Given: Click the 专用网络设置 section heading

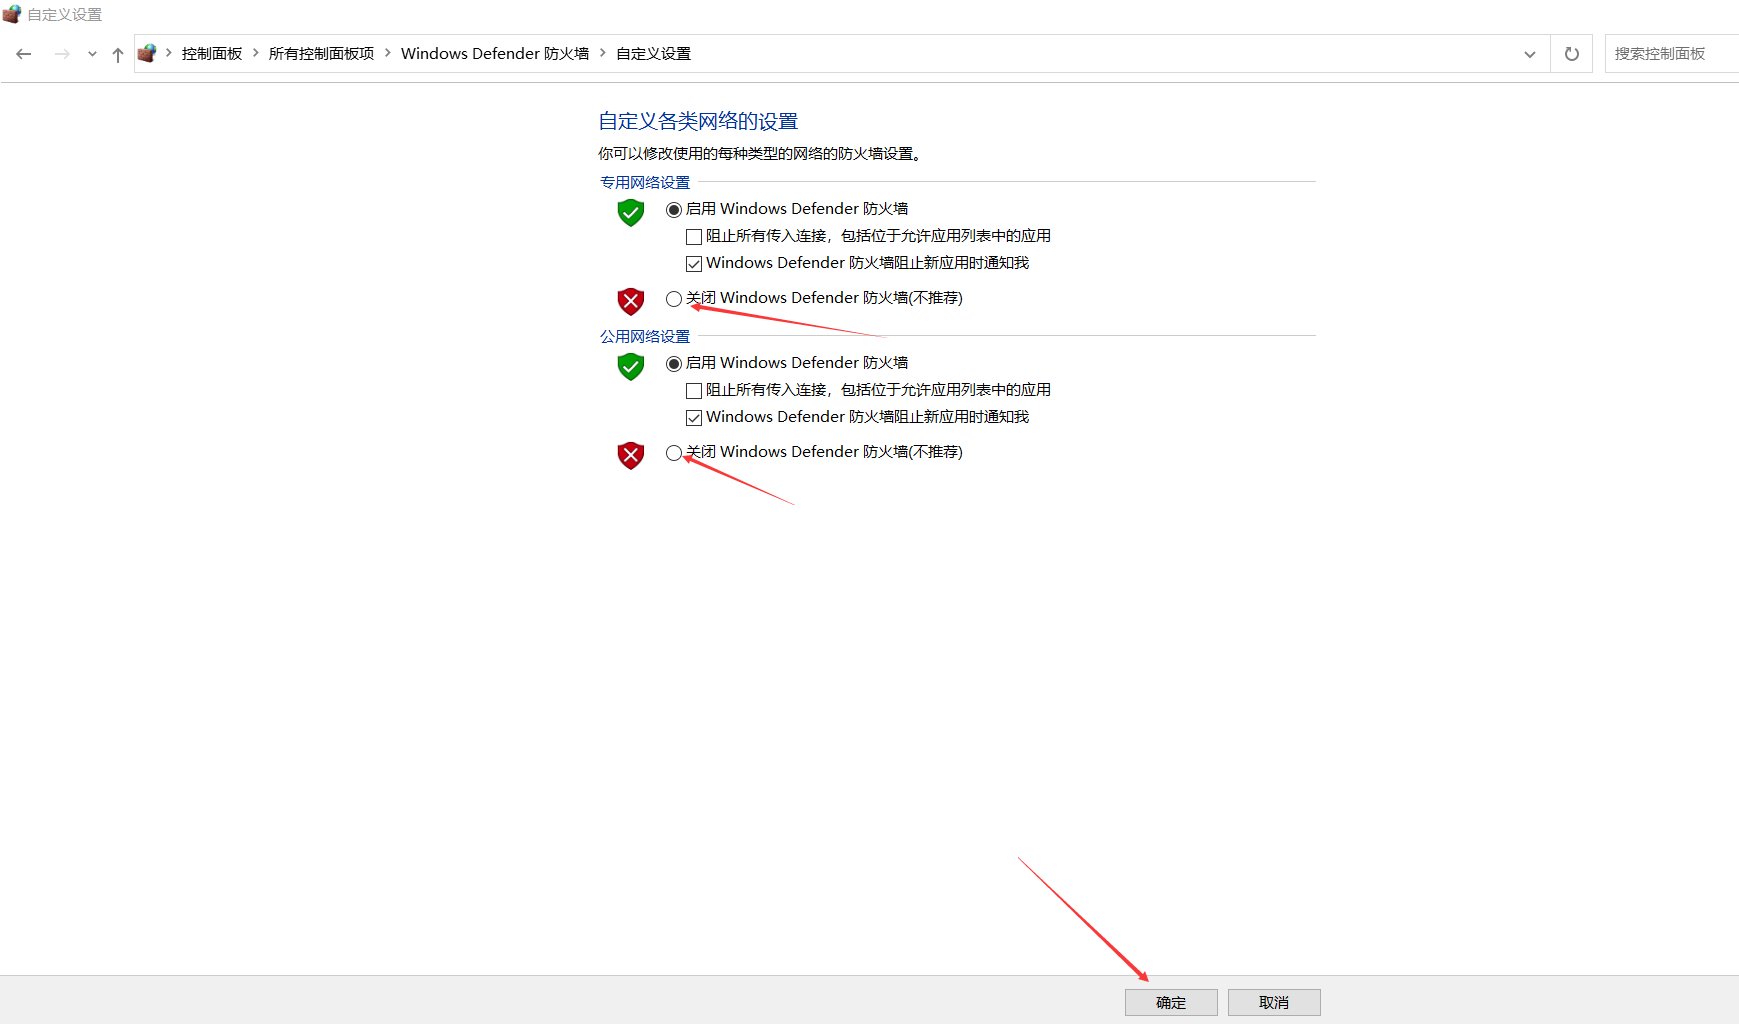Looking at the screenshot, I should point(645,182).
